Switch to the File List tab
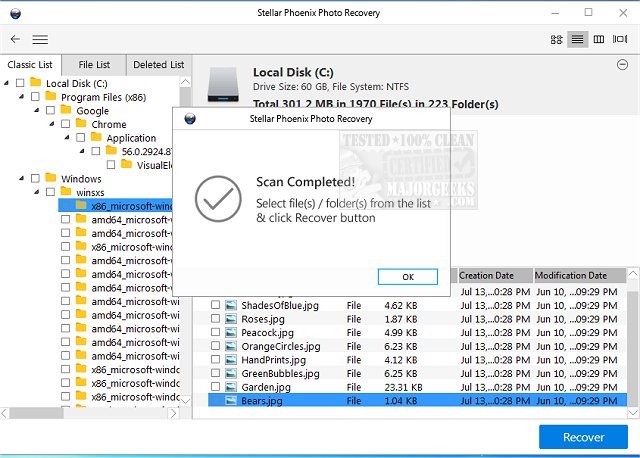Image resolution: width=640 pixels, height=458 pixels. 94,65
